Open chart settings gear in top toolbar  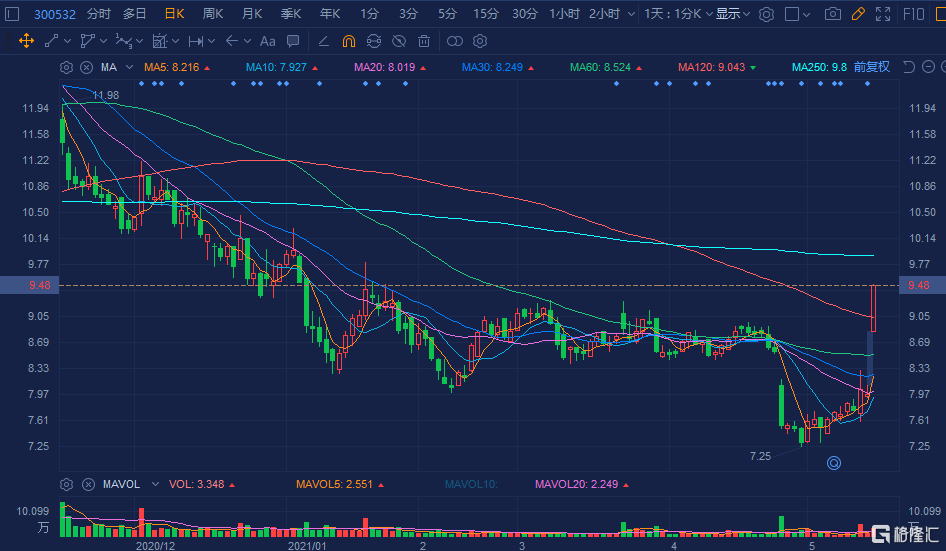click(x=766, y=14)
